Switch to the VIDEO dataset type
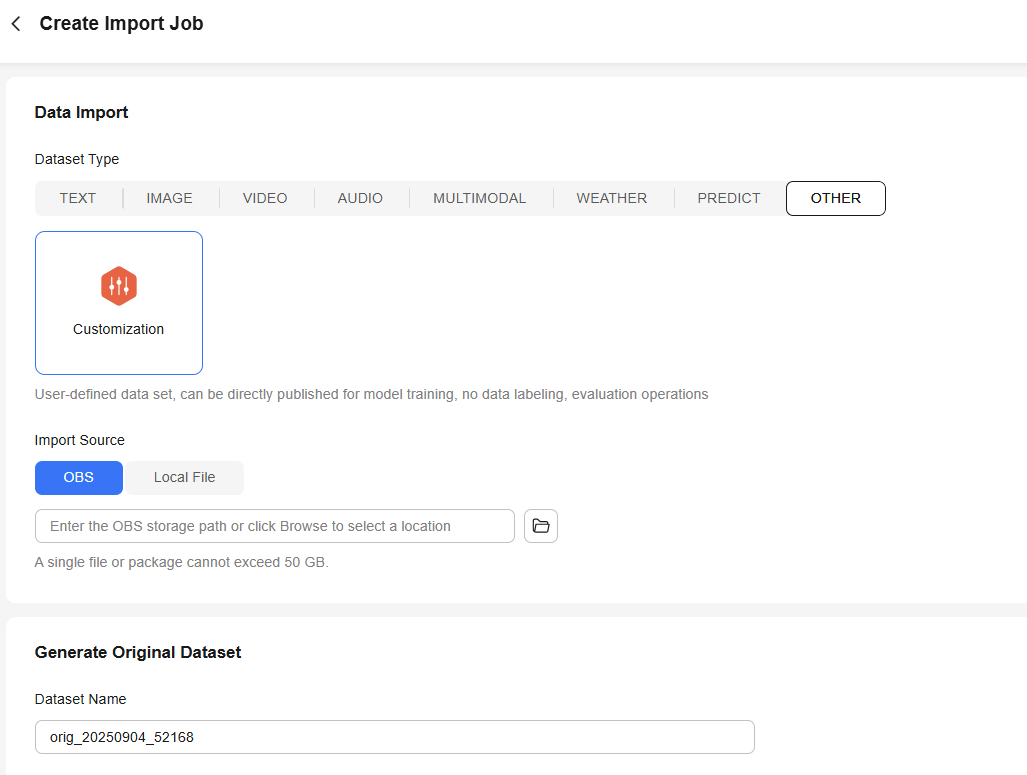The image size is (1027, 775). click(265, 198)
